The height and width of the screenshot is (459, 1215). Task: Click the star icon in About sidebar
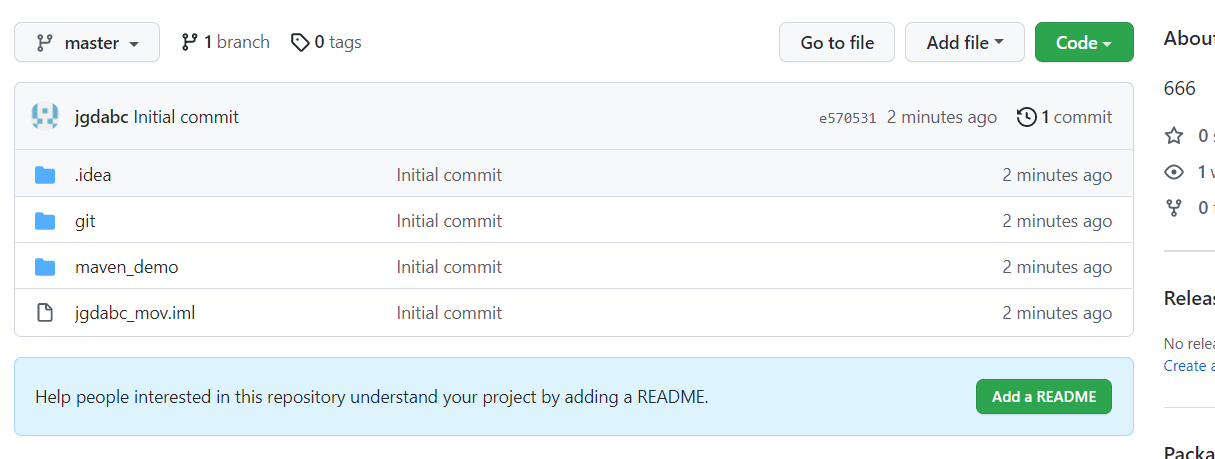click(x=1174, y=135)
